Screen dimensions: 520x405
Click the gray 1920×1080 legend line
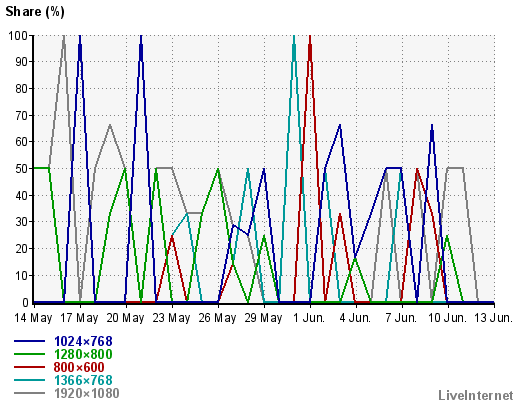pos(29,393)
